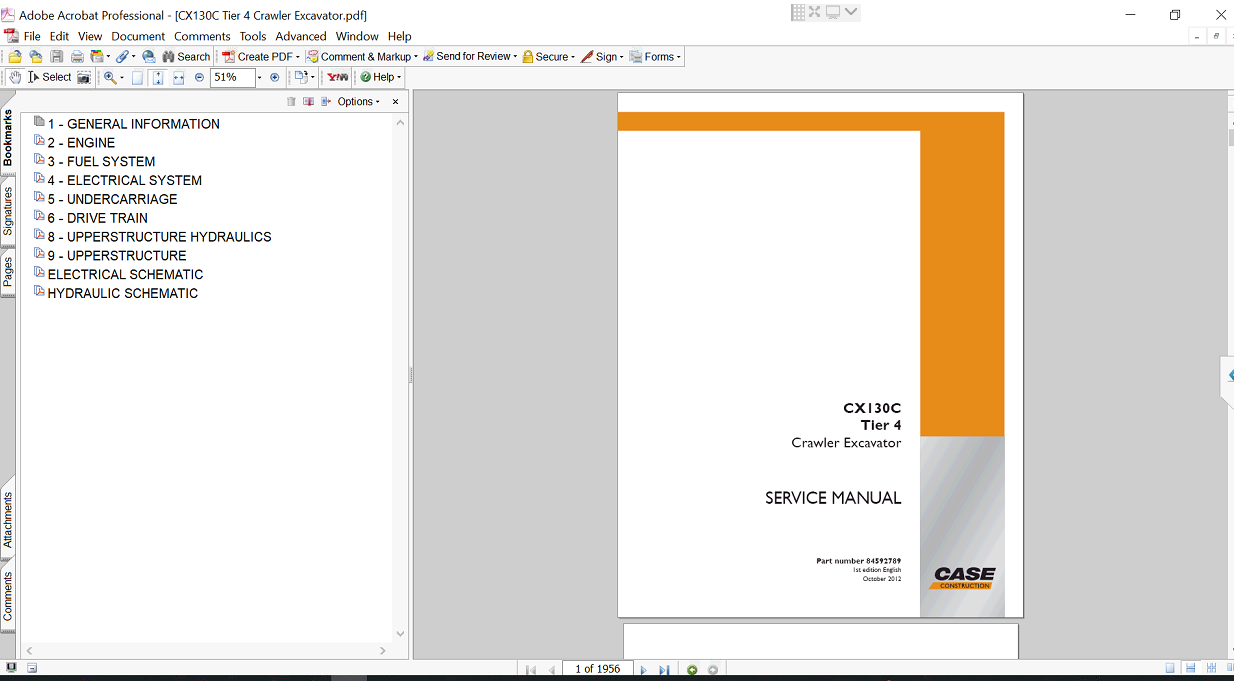Click the Search button with binoculars
The image size is (1234, 681).
(x=186, y=57)
